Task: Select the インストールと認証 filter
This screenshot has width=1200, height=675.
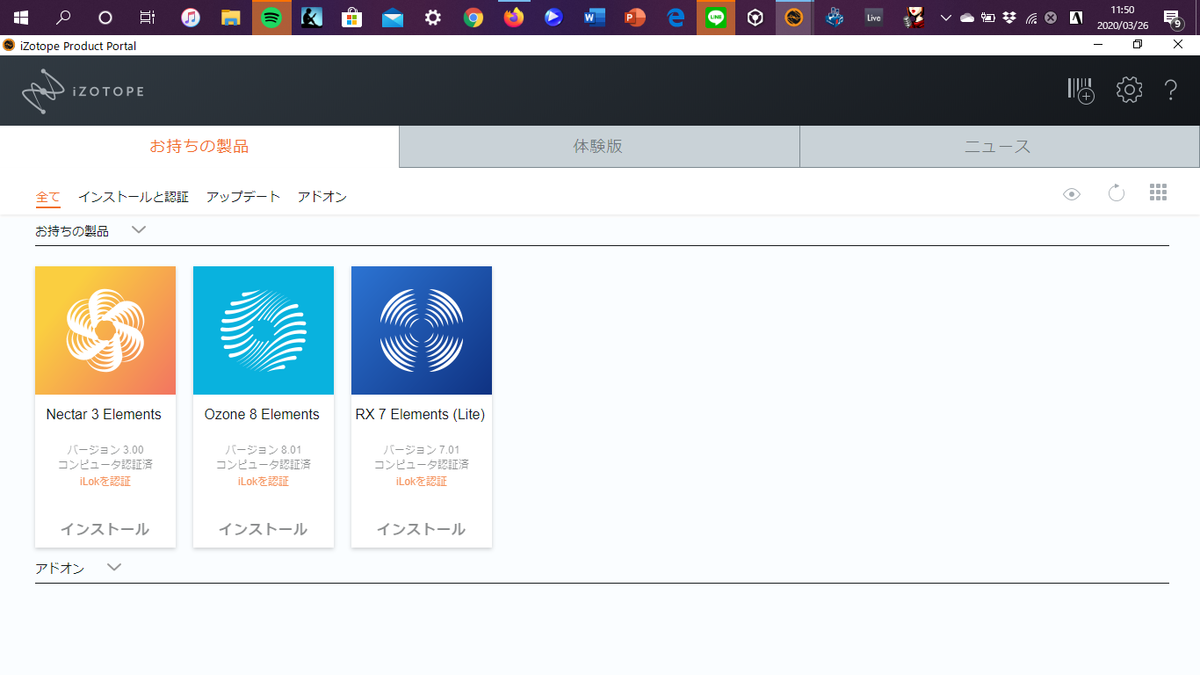Action: click(133, 197)
